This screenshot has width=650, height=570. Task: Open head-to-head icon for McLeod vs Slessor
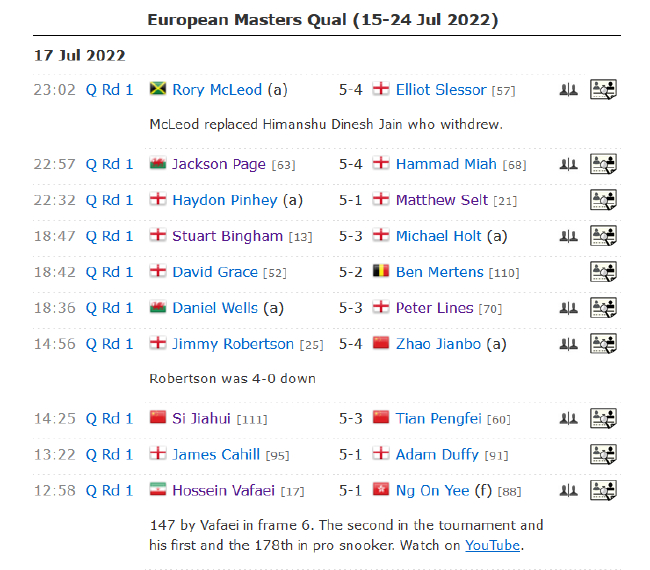coord(568,90)
